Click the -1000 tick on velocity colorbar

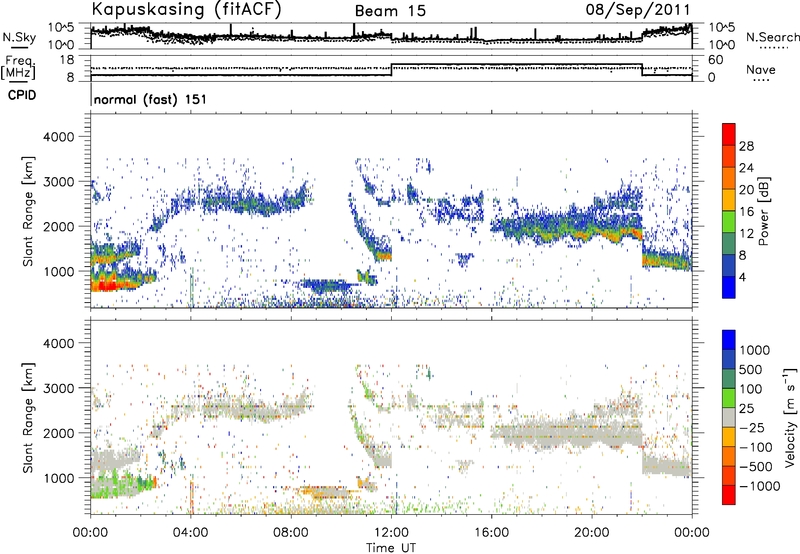coord(760,486)
